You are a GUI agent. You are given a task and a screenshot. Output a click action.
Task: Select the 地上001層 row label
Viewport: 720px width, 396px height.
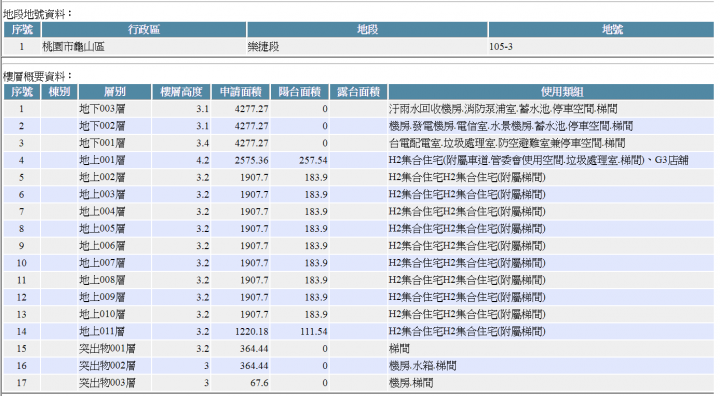click(x=102, y=160)
